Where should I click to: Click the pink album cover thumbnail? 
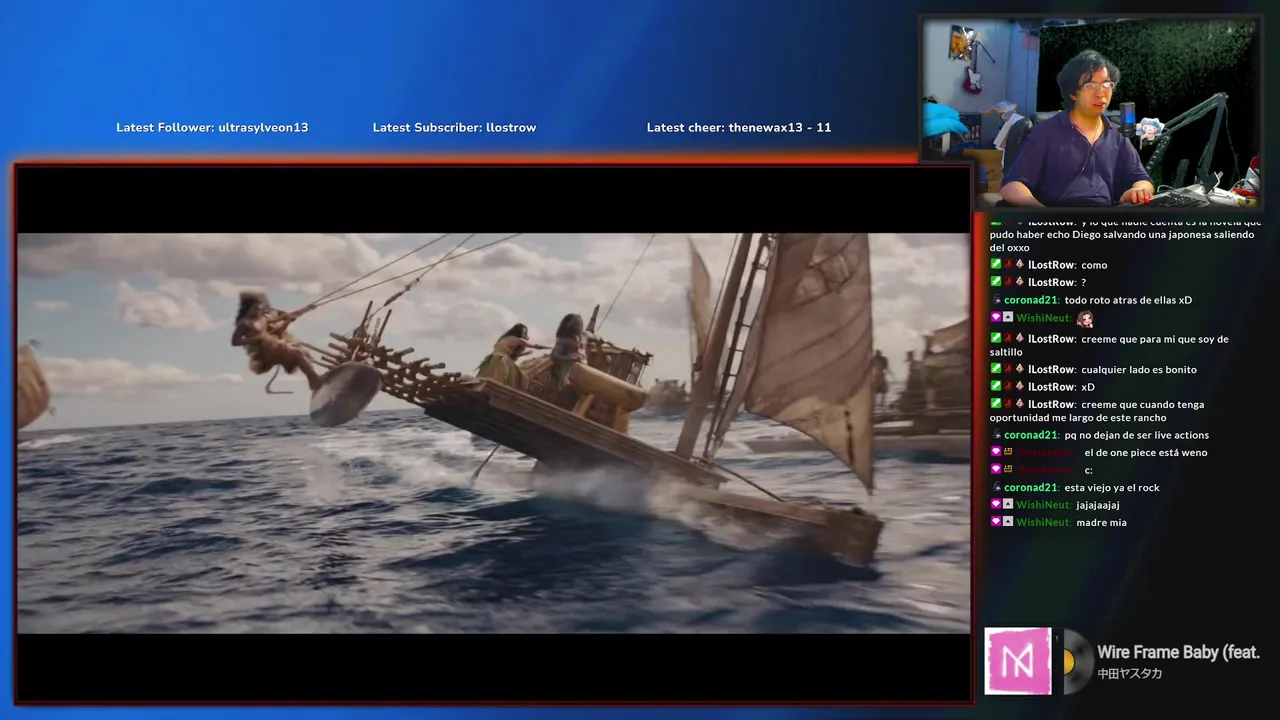1018,661
